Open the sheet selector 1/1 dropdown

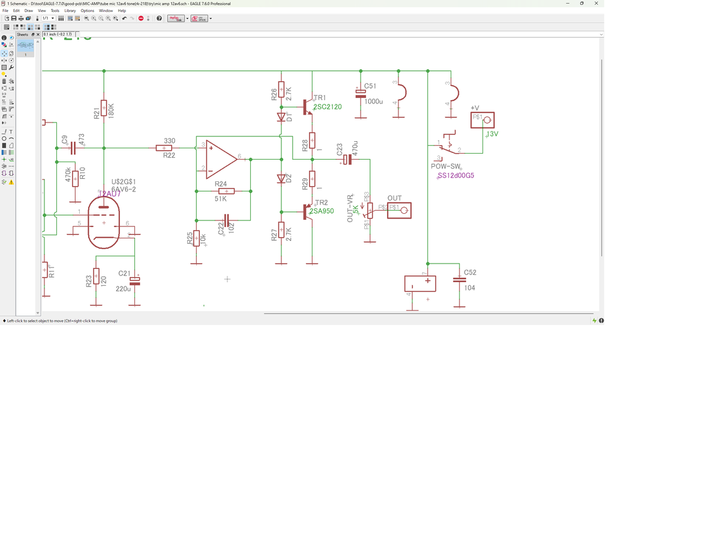[46, 18]
